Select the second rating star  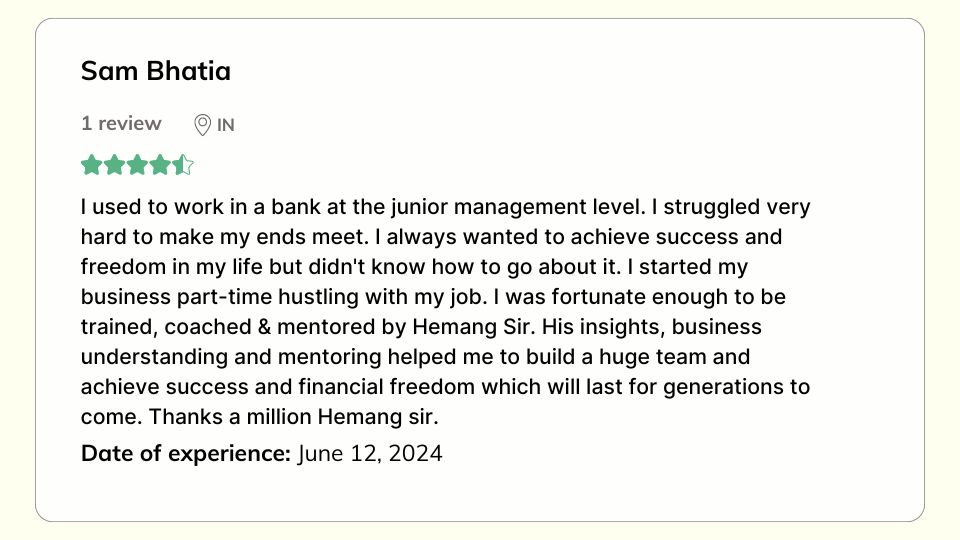pos(115,165)
